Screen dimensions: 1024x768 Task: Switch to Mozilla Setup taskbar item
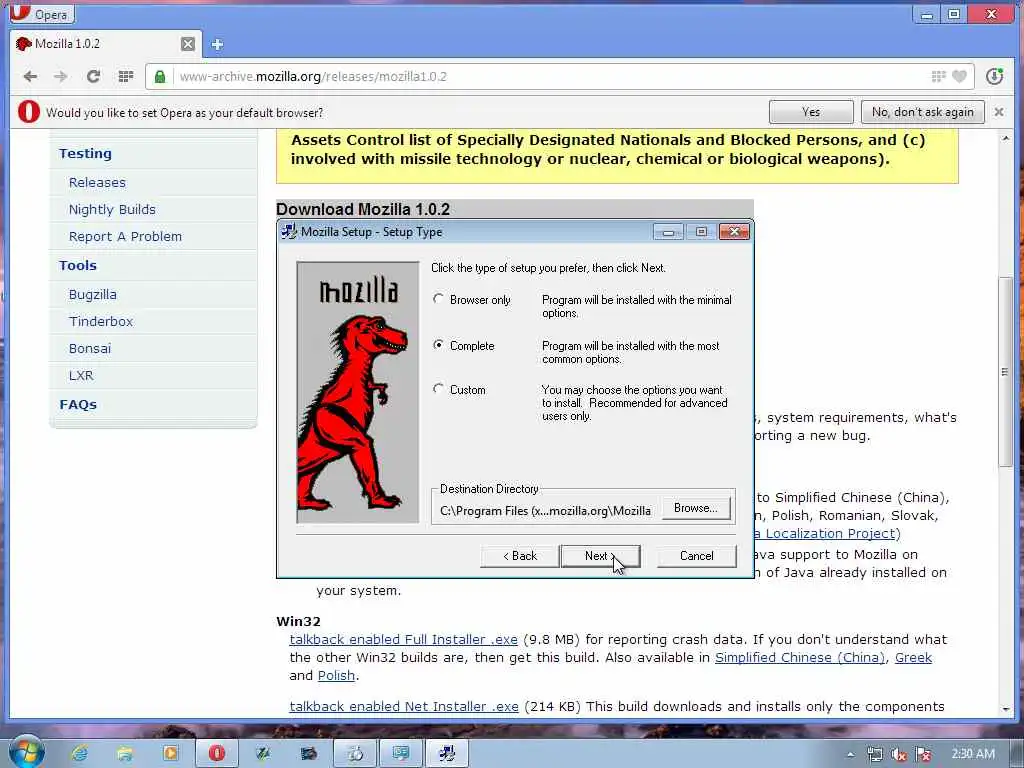pyautogui.click(x=447, y=753)
